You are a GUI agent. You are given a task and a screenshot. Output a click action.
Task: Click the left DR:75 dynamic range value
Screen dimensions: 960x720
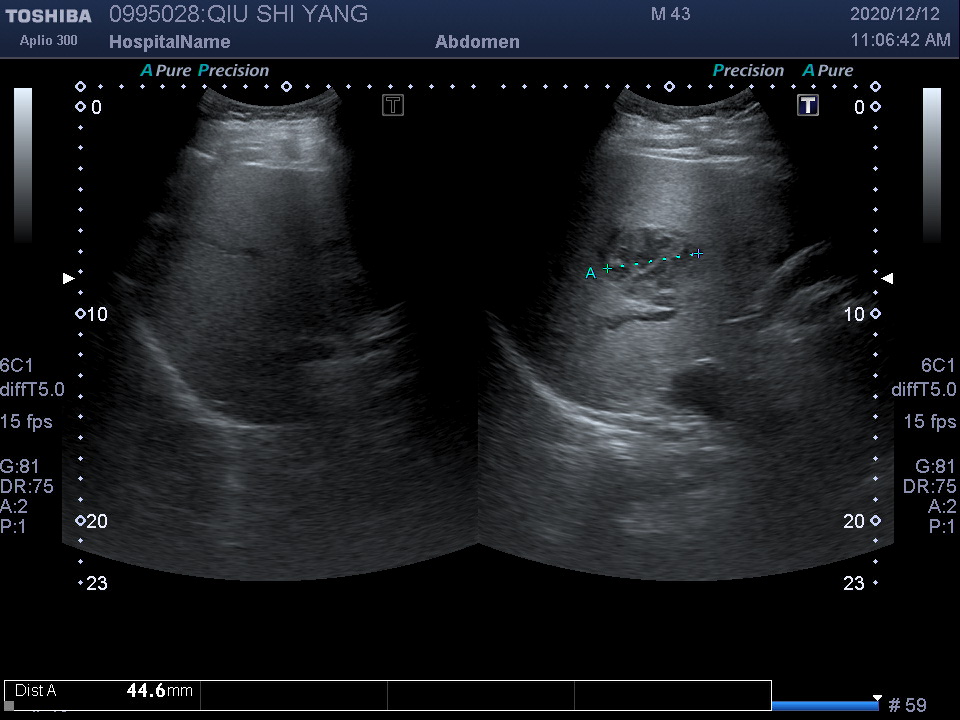point(27,486)
